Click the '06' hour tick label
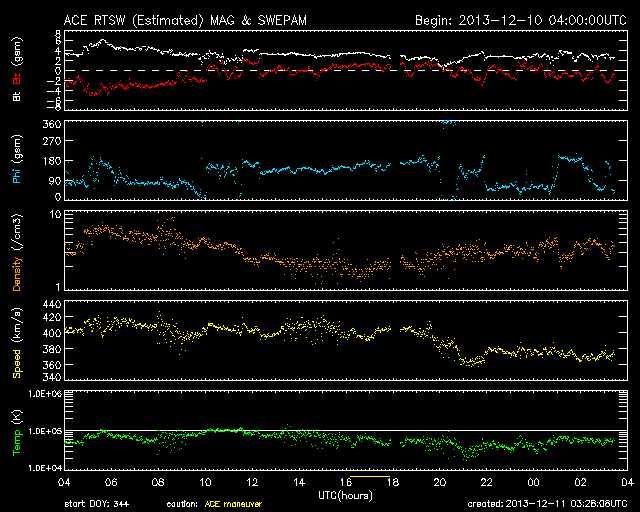Viewport: 640px width, 512px height. (x=111, y=483)
